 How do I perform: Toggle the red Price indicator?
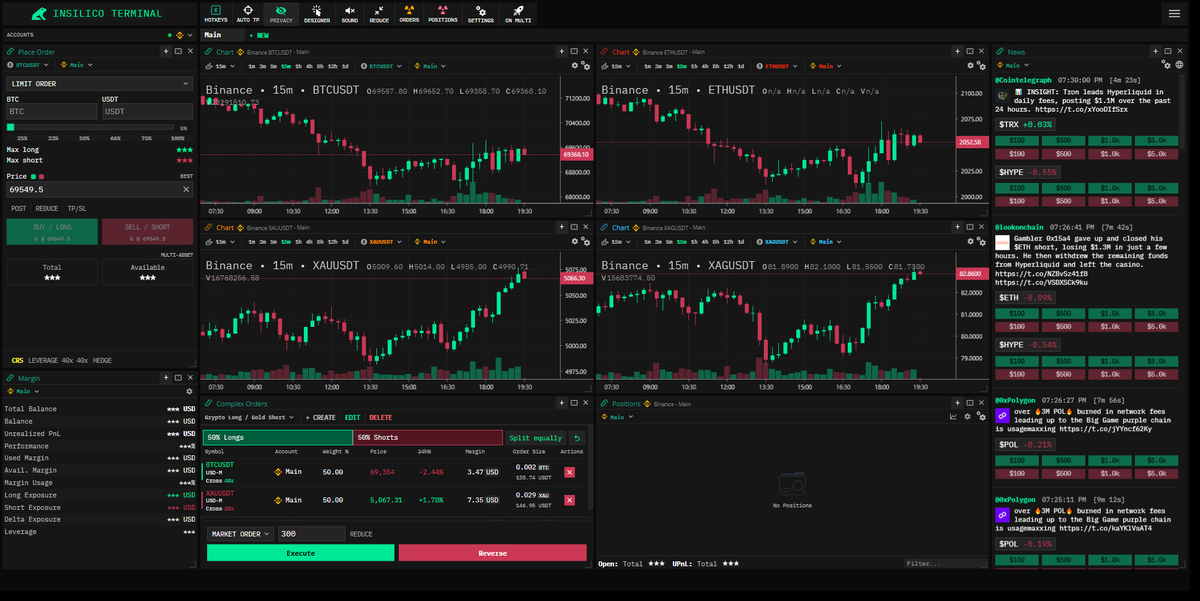pos(43,177)
